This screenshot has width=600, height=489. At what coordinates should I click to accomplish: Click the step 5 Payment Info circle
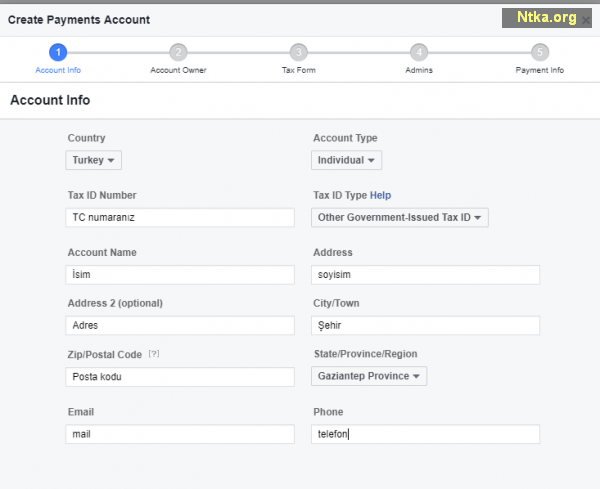click(540, 53)
